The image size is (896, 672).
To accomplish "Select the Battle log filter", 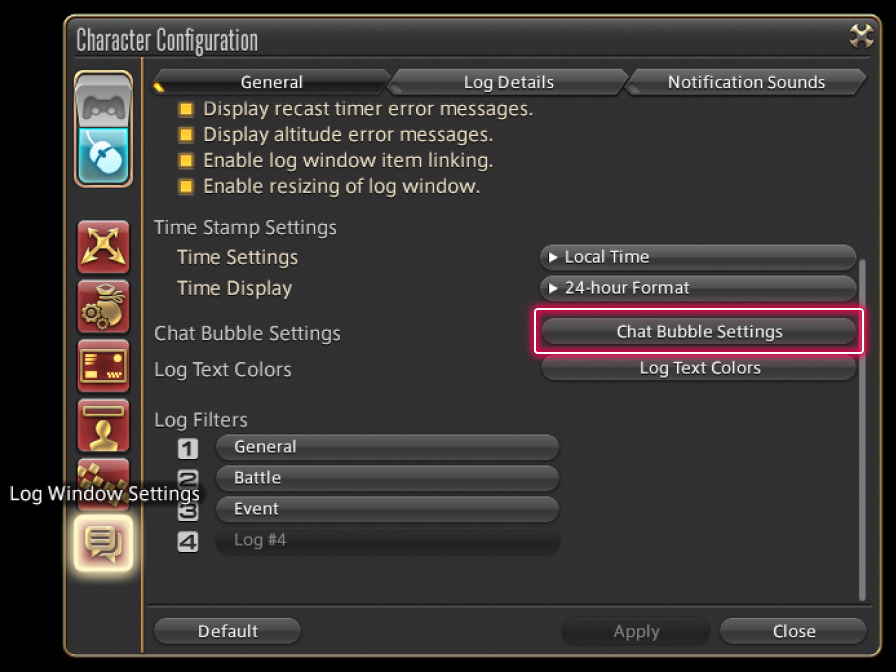I will pyautogui.click(x=387, y=478).
